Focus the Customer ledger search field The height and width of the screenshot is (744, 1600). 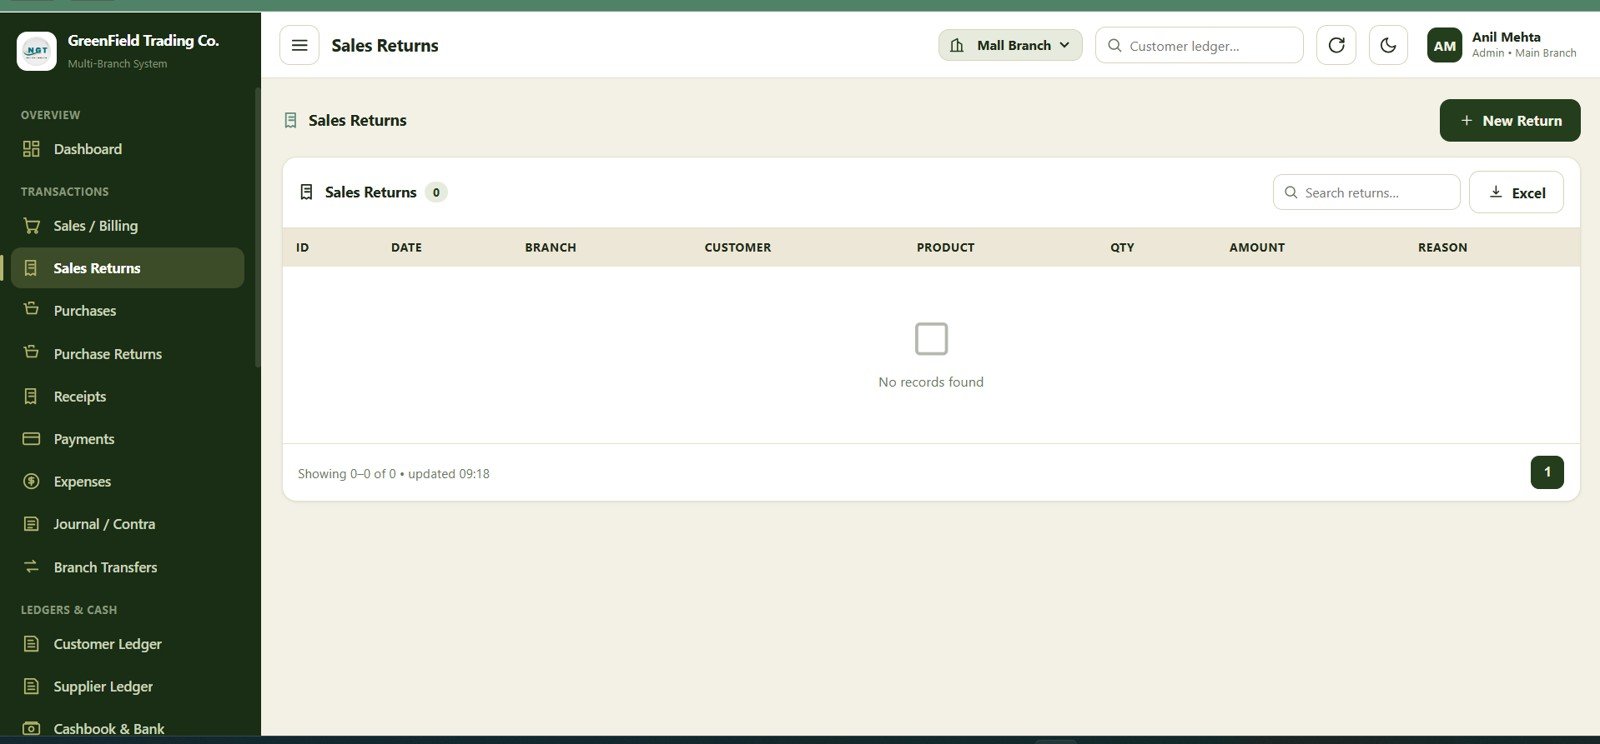coord(1199,45)
